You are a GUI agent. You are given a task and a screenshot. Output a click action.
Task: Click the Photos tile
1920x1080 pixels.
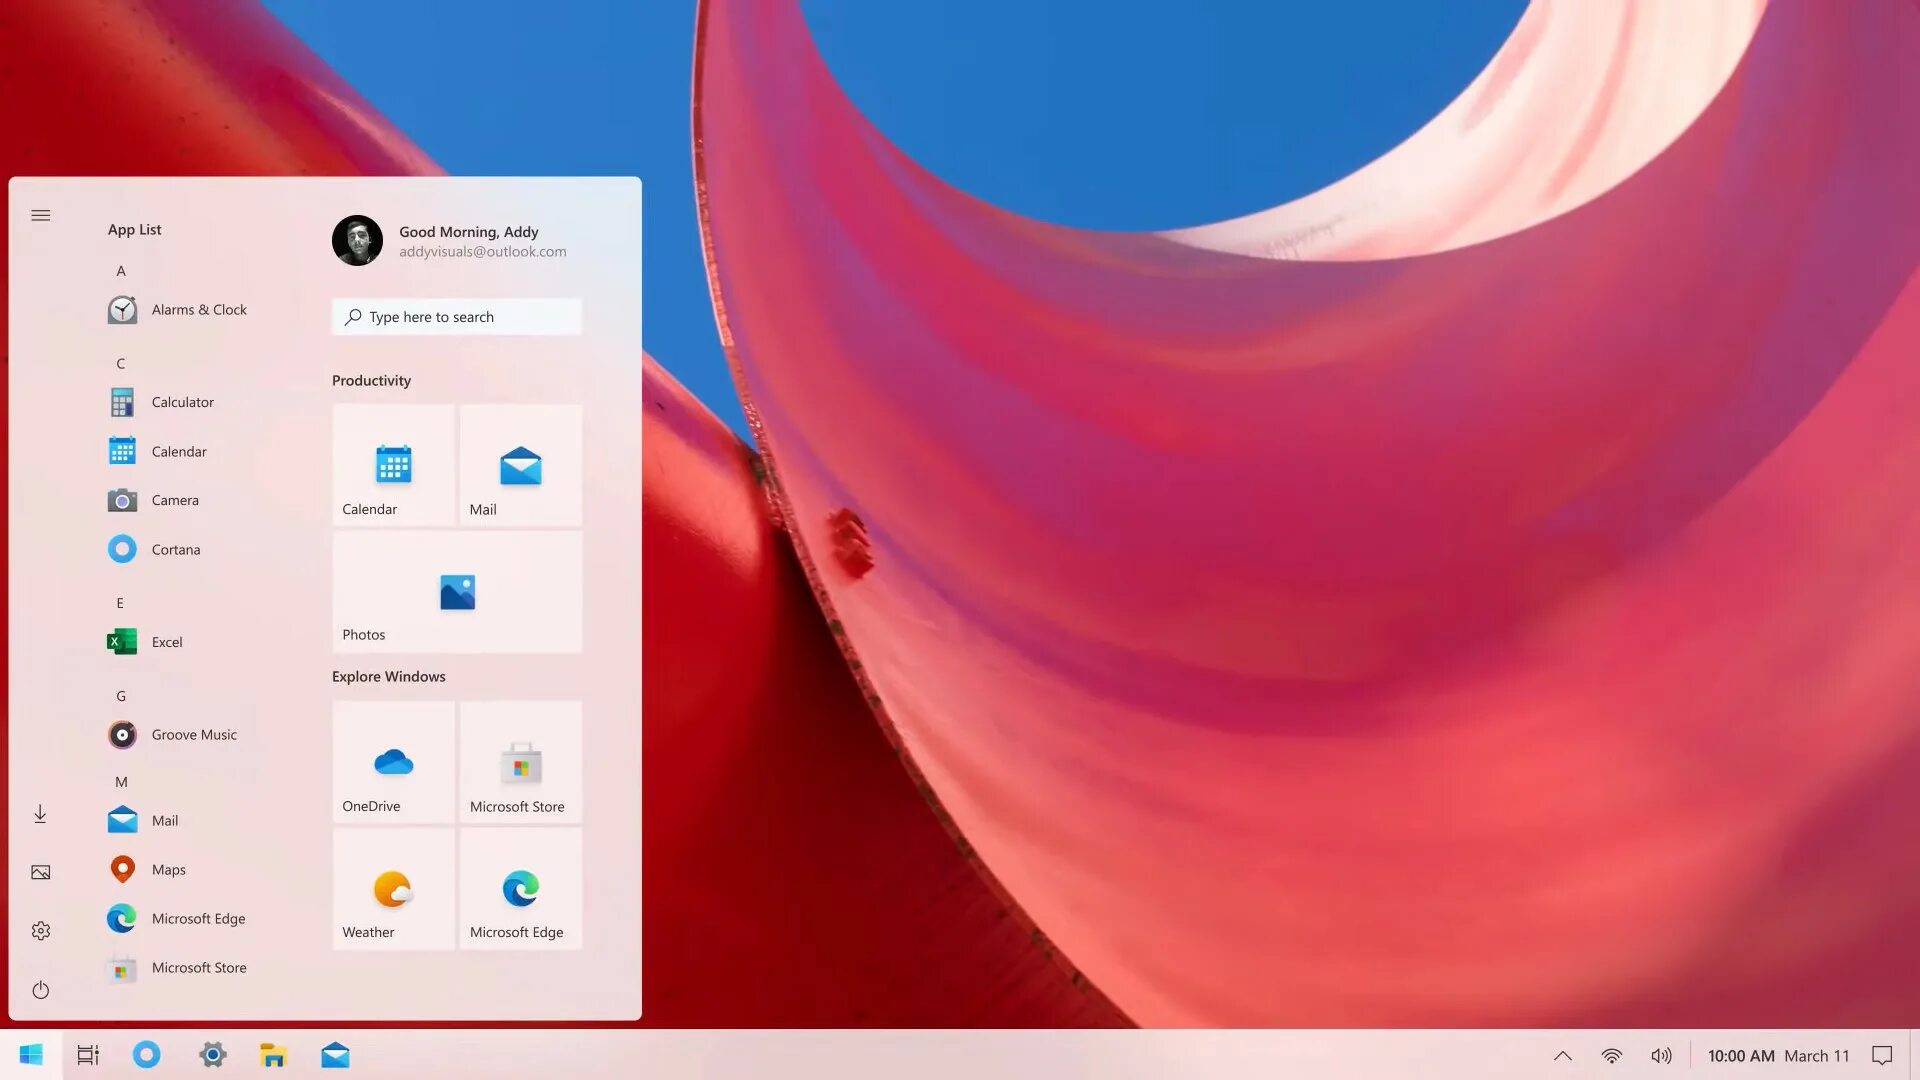coord(457,592)
